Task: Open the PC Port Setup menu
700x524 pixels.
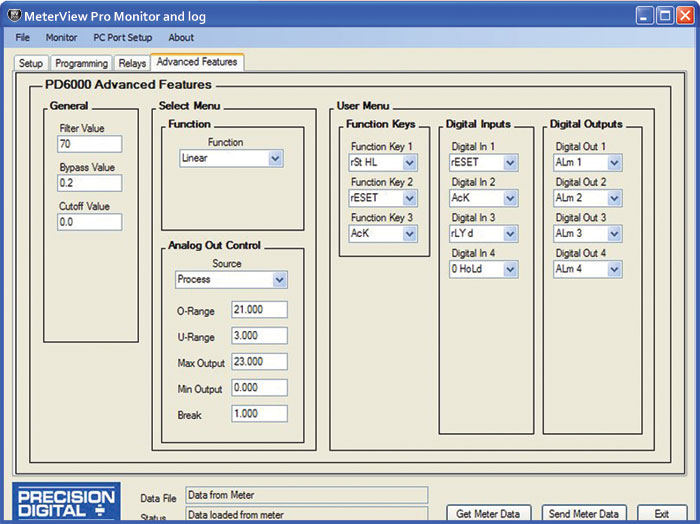Action: click(x=123, y=37)
